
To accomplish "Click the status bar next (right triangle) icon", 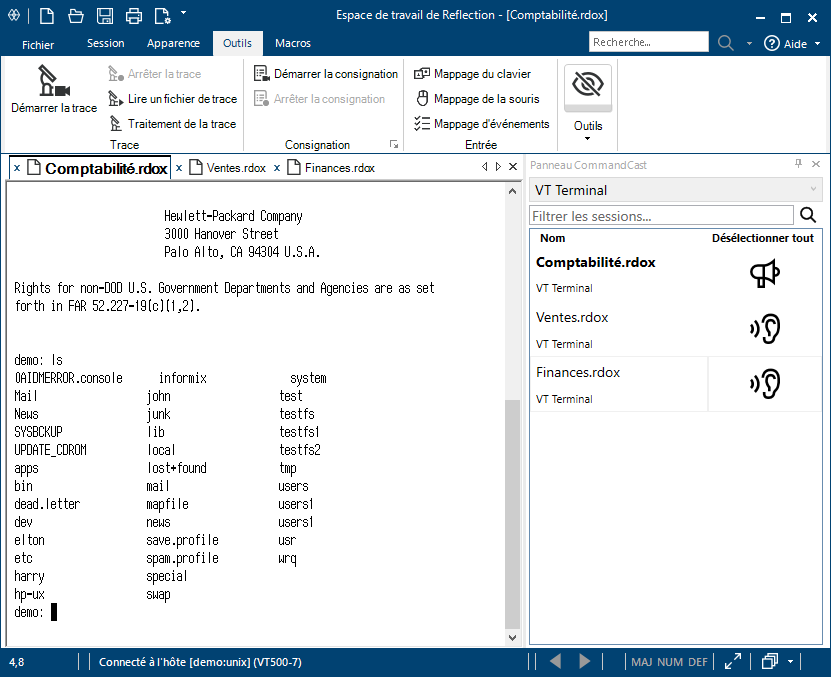I will [x=585, y=661].
